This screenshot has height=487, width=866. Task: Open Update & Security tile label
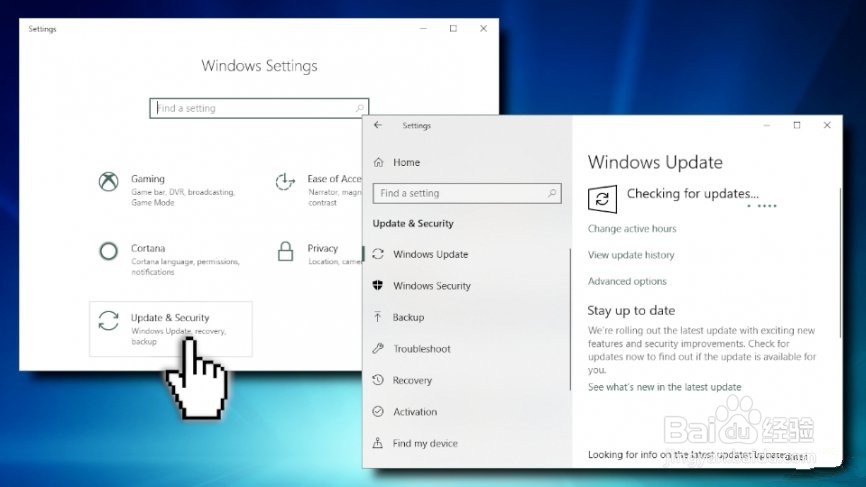(x=170, y=317)
